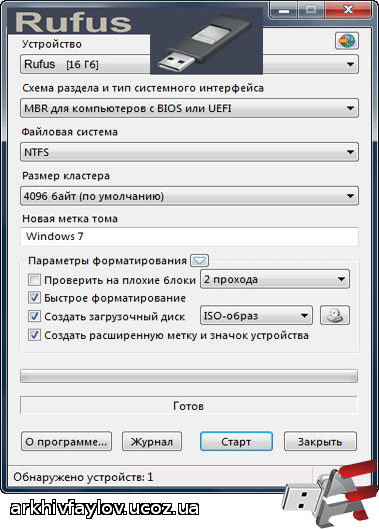Click the Готов status field

[189, 406]
